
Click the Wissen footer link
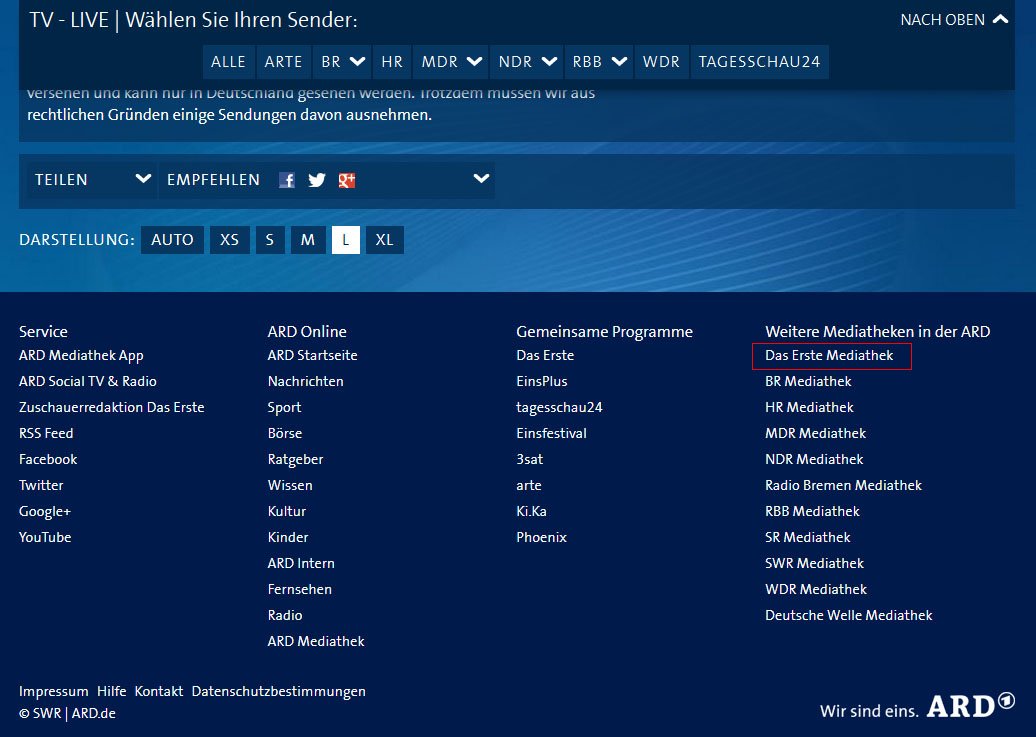pyautogui.click(x=290, y=485)
